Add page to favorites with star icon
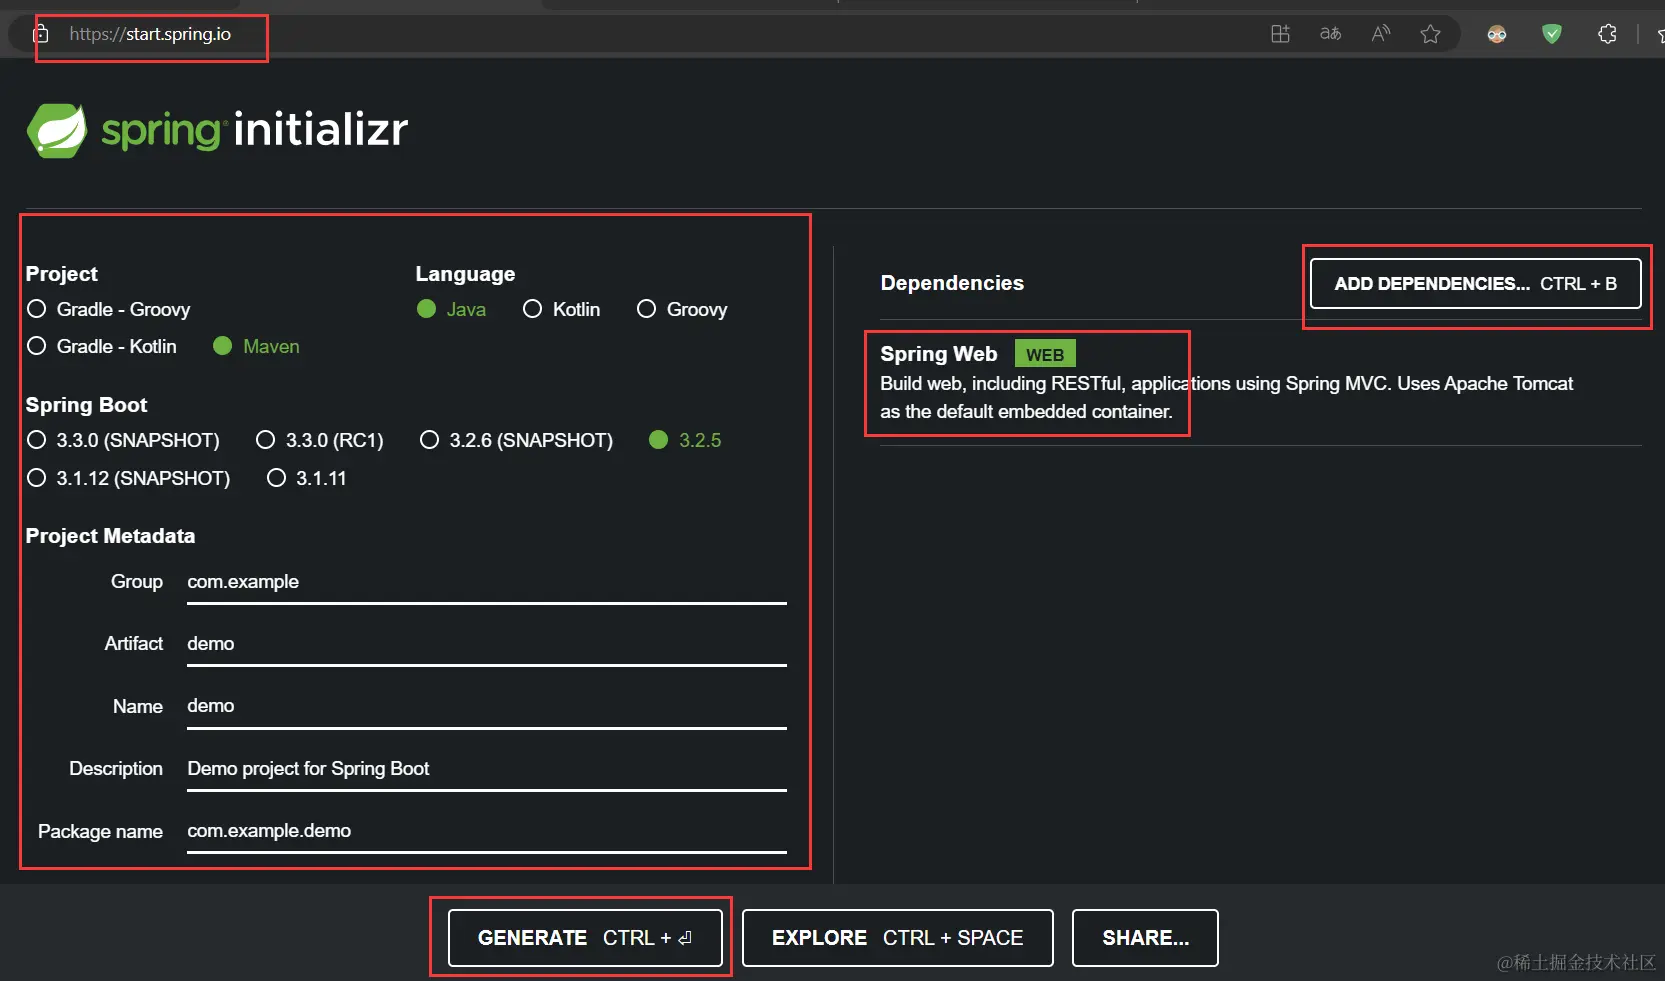This screenshot has width=1665, height=981. click(1430, 34)
